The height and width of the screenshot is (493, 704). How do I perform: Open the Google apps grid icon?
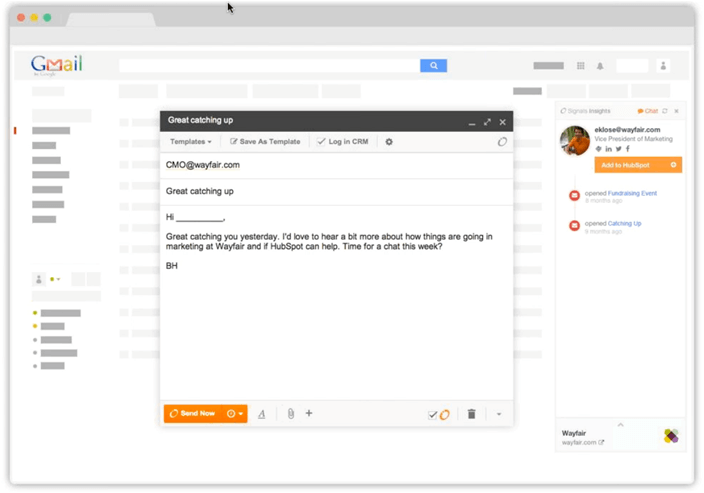(581, 66)
